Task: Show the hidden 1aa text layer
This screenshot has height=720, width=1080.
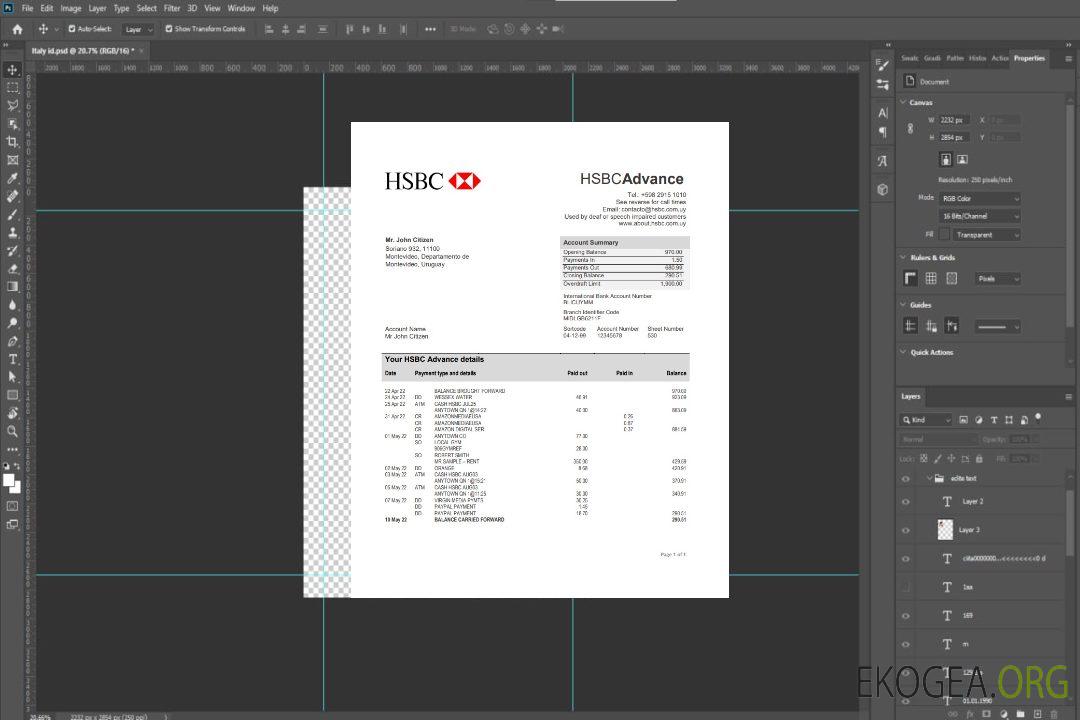Action: coord(906,587)
